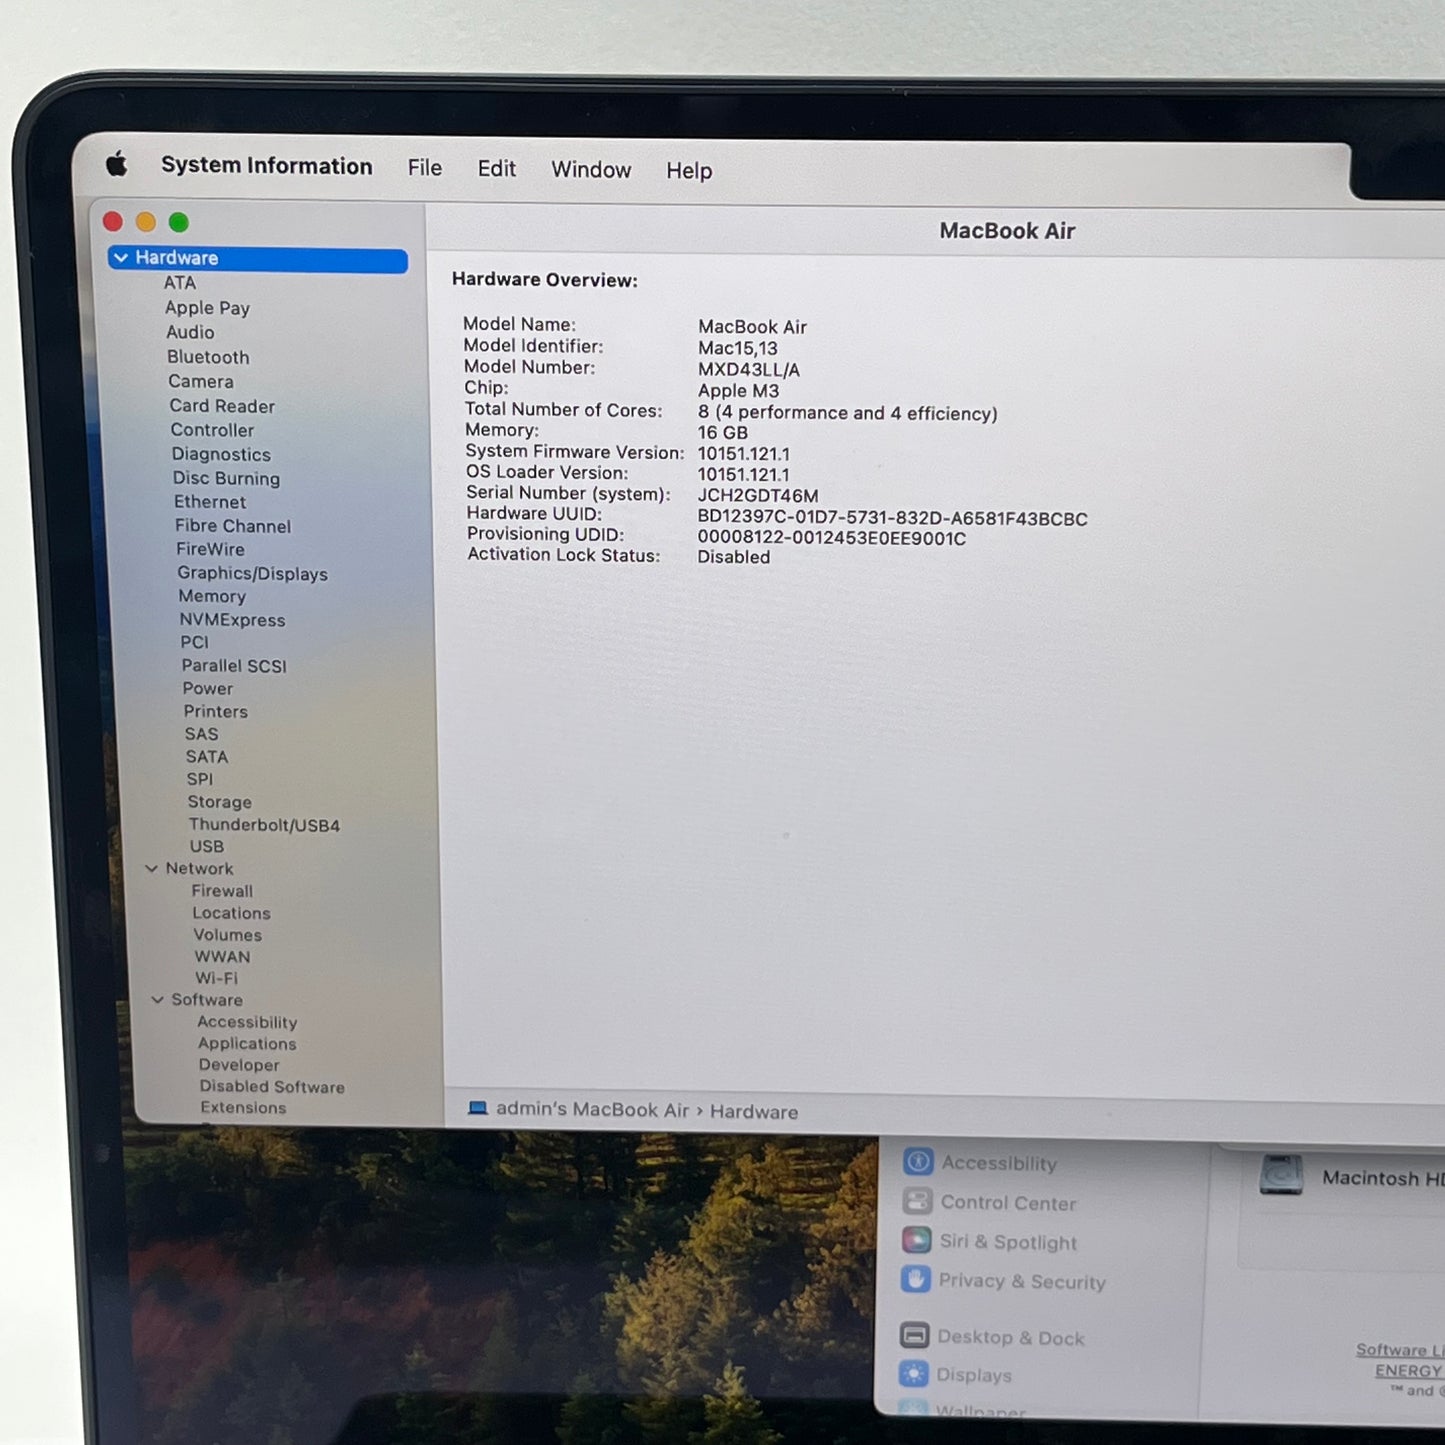Click the model number MXD43LL/A
1445x1445 pixels.
coord(749,370)
